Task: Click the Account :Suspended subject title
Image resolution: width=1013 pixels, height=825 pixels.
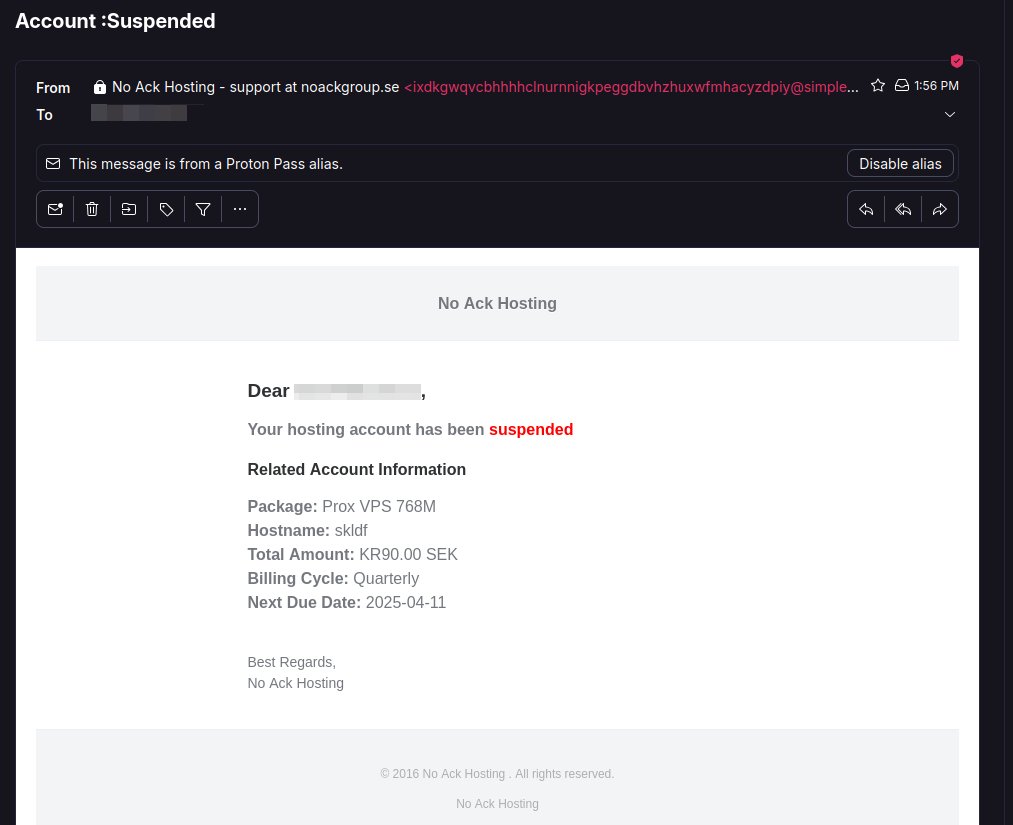Action: click(115, 21)
